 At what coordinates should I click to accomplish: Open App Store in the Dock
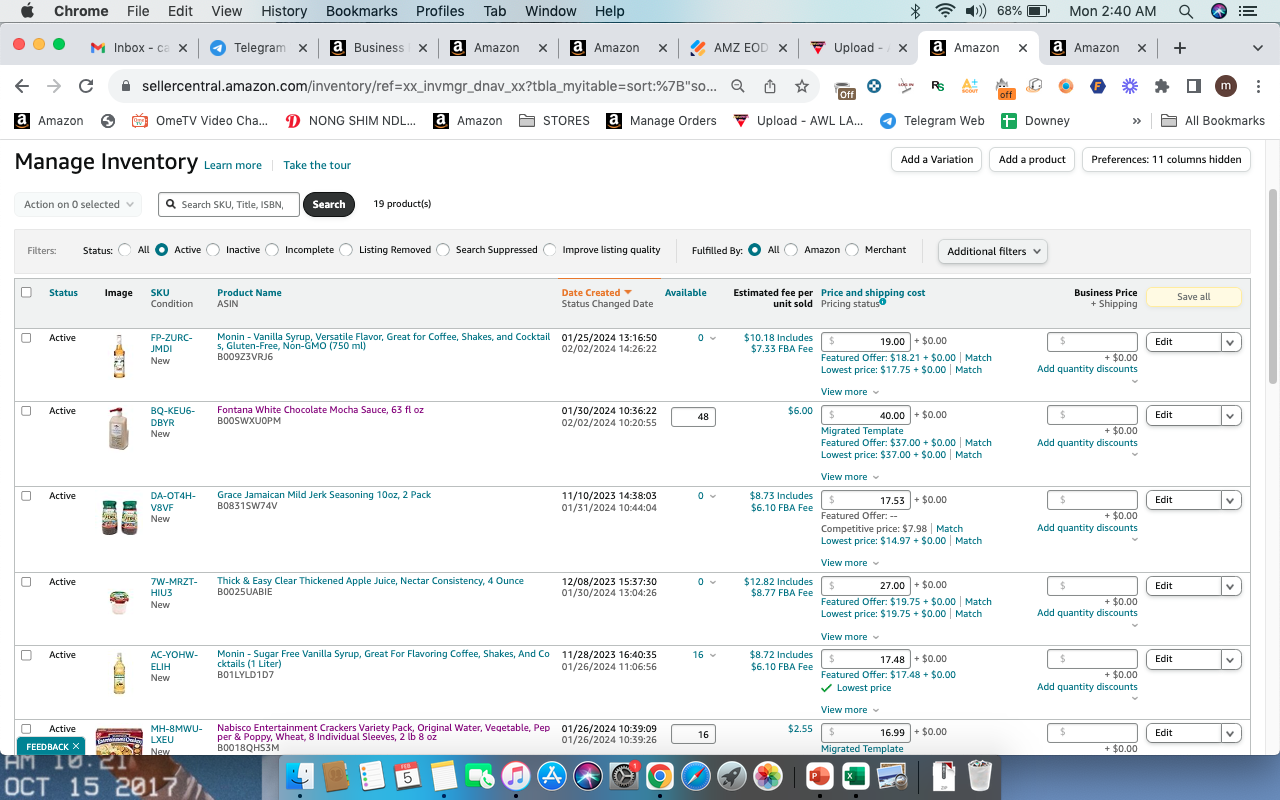point(552,775)
